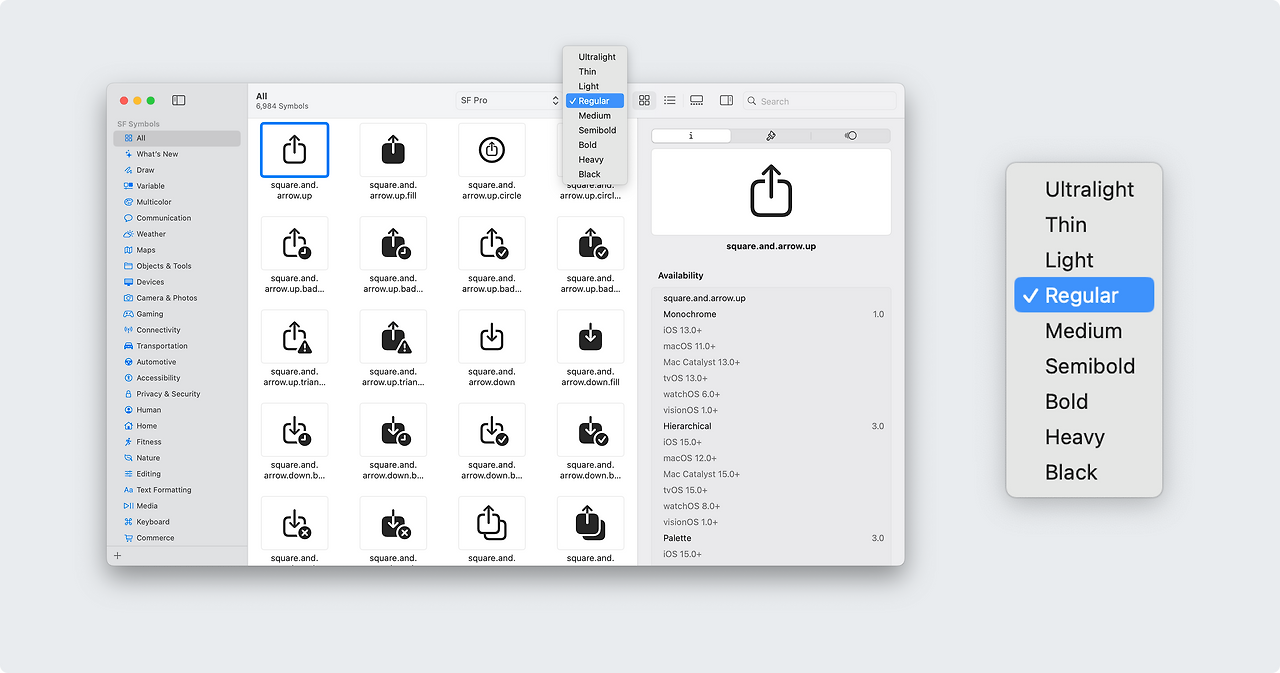The image size is (1280, 673).
Task: Choose Semibold in the small weight menu
Action: (x=595, y=130)
